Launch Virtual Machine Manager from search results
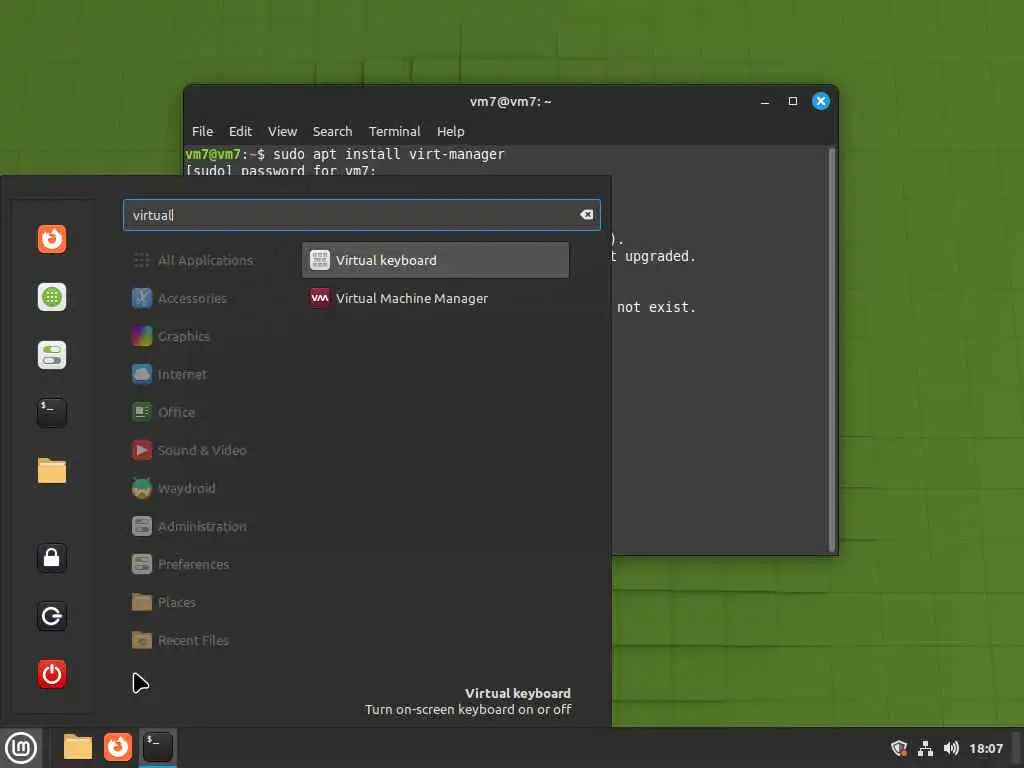This screenshot has width=1024, height=768. [435, 298]
